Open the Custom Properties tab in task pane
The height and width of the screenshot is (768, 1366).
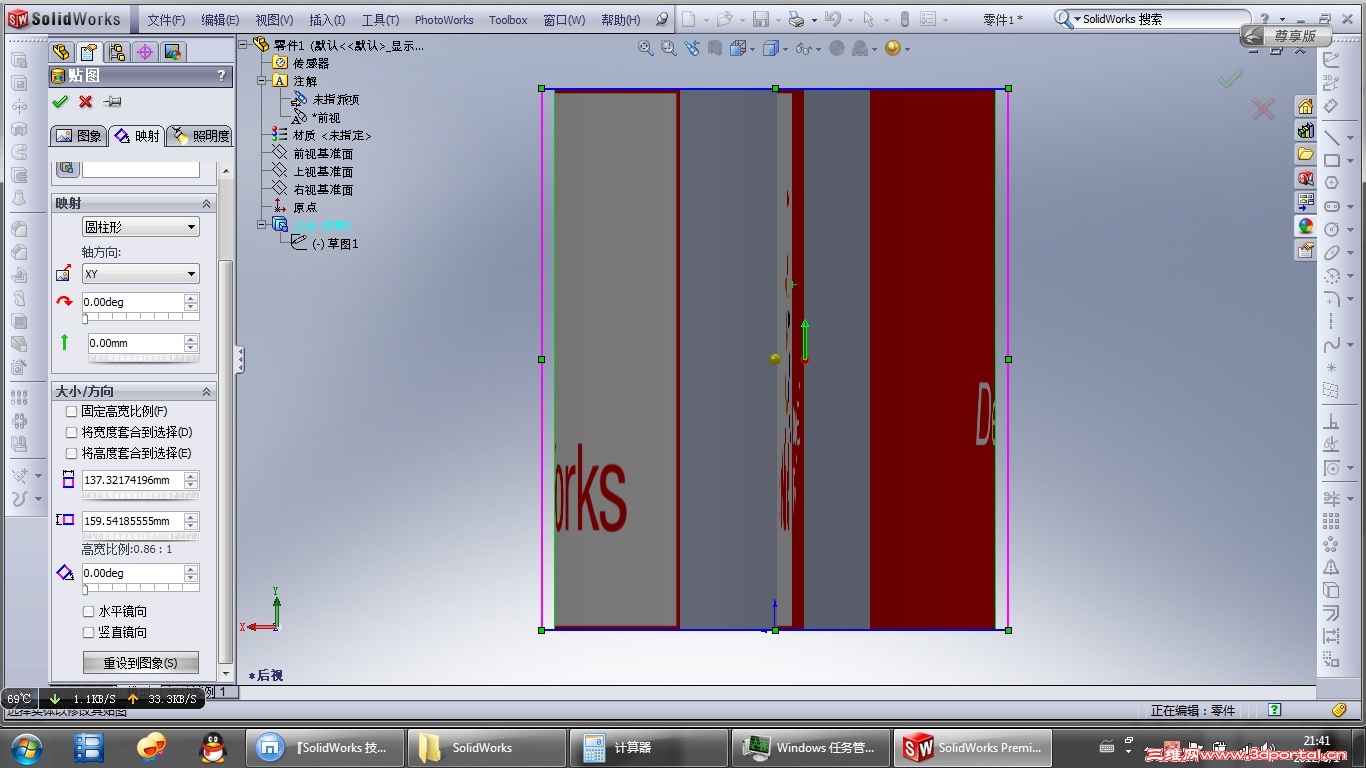1305,250
